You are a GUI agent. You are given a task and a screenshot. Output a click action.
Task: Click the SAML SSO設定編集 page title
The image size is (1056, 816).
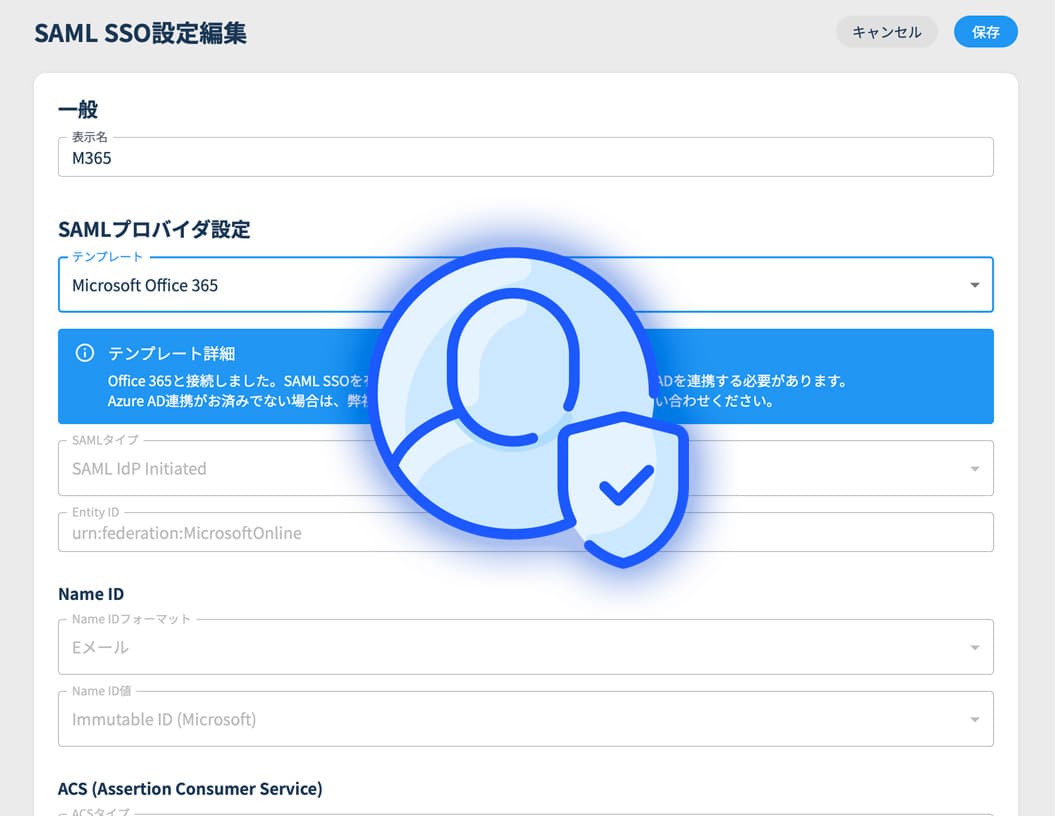(140, 33)
